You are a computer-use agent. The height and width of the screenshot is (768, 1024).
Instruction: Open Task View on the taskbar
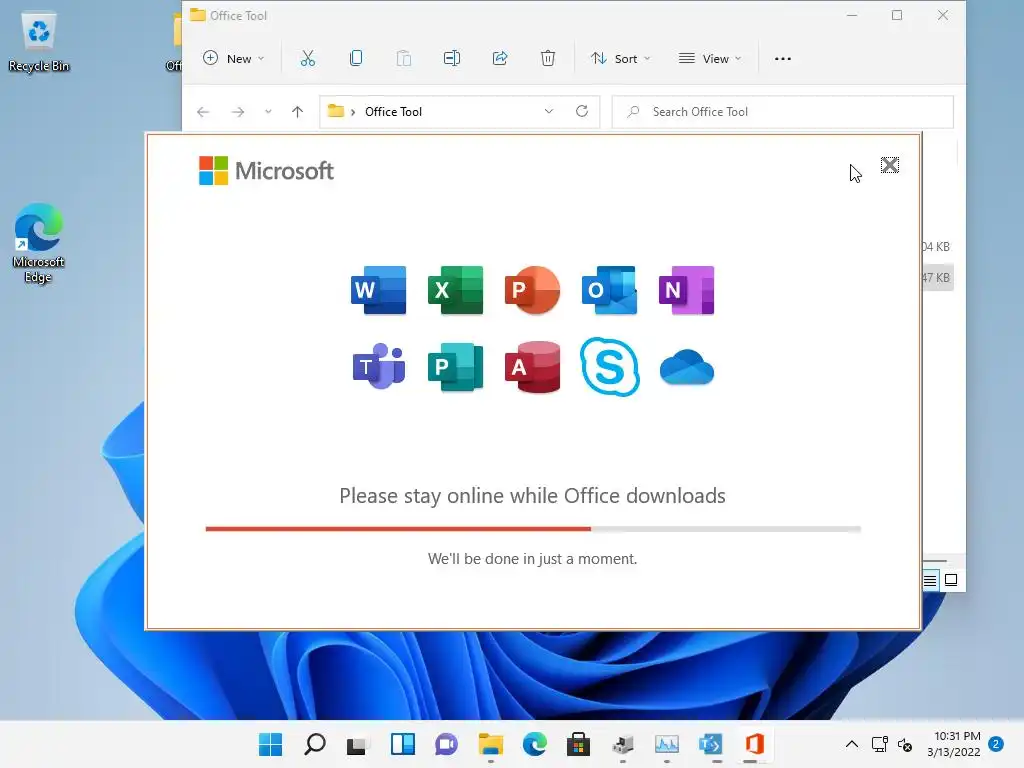click(357, 744)
